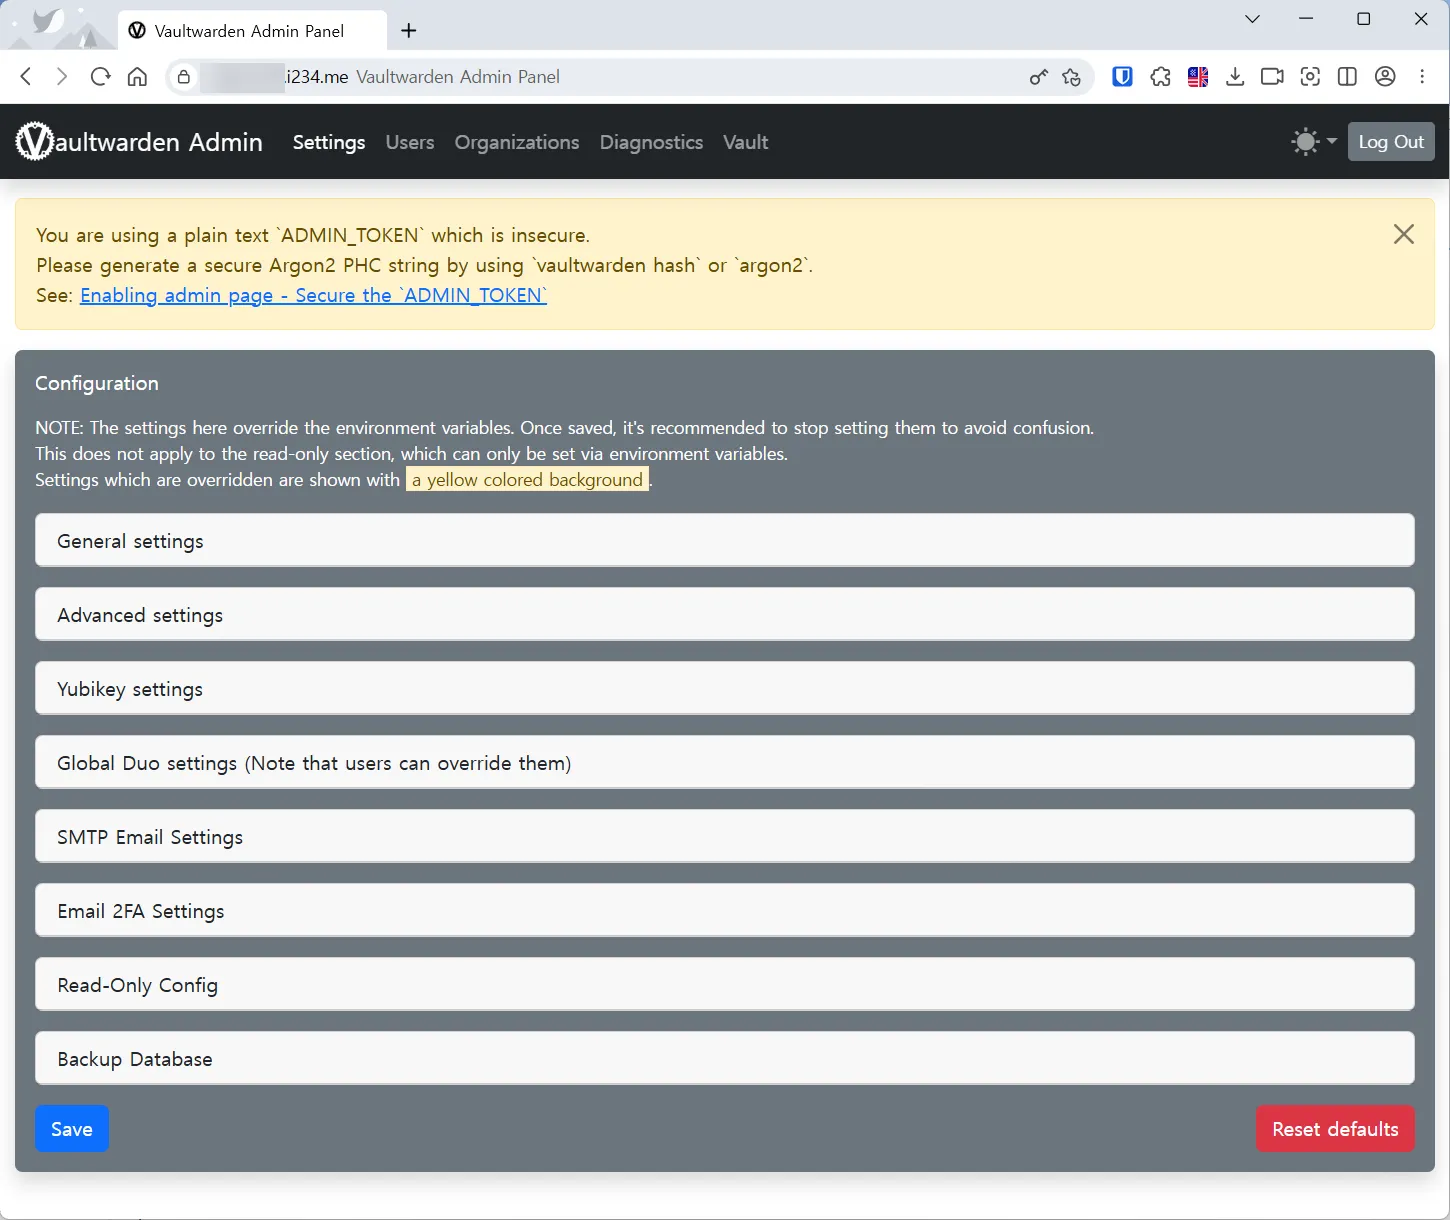Expand Read-Only Config section
1450x1220 pixels.
pos(725,985)
